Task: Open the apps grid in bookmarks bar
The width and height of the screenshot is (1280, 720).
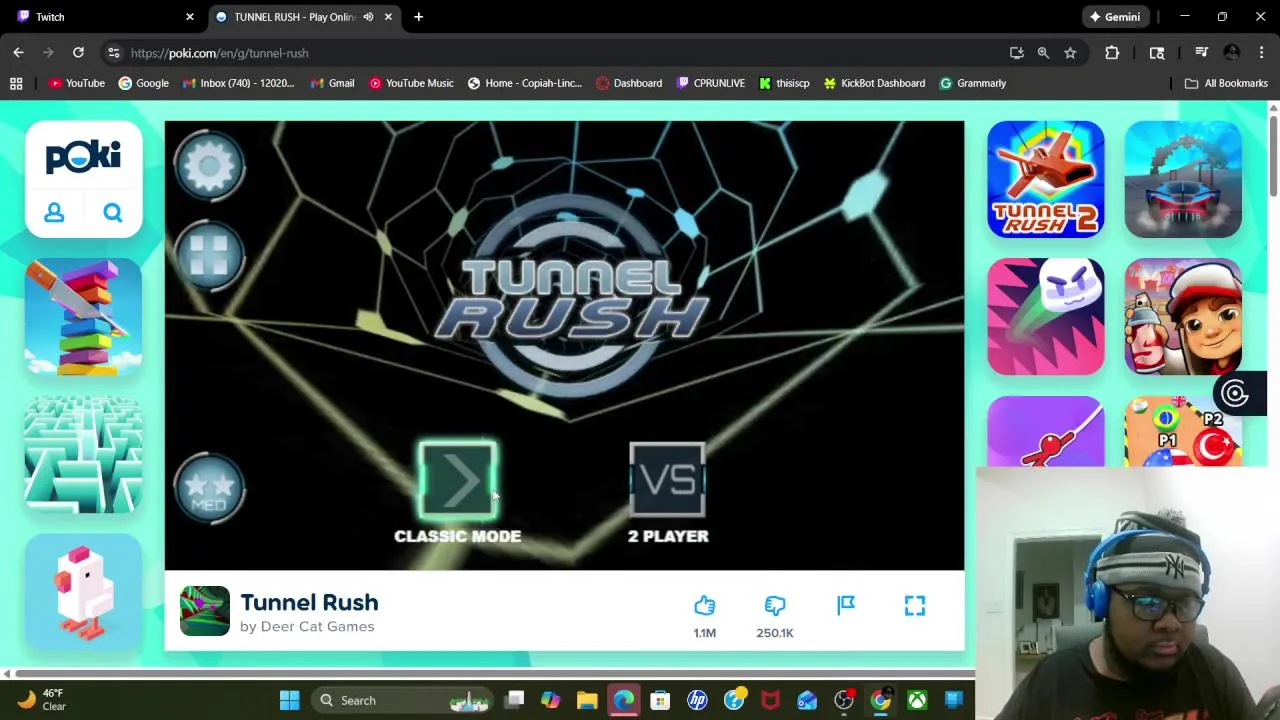Action: point(16,83)
